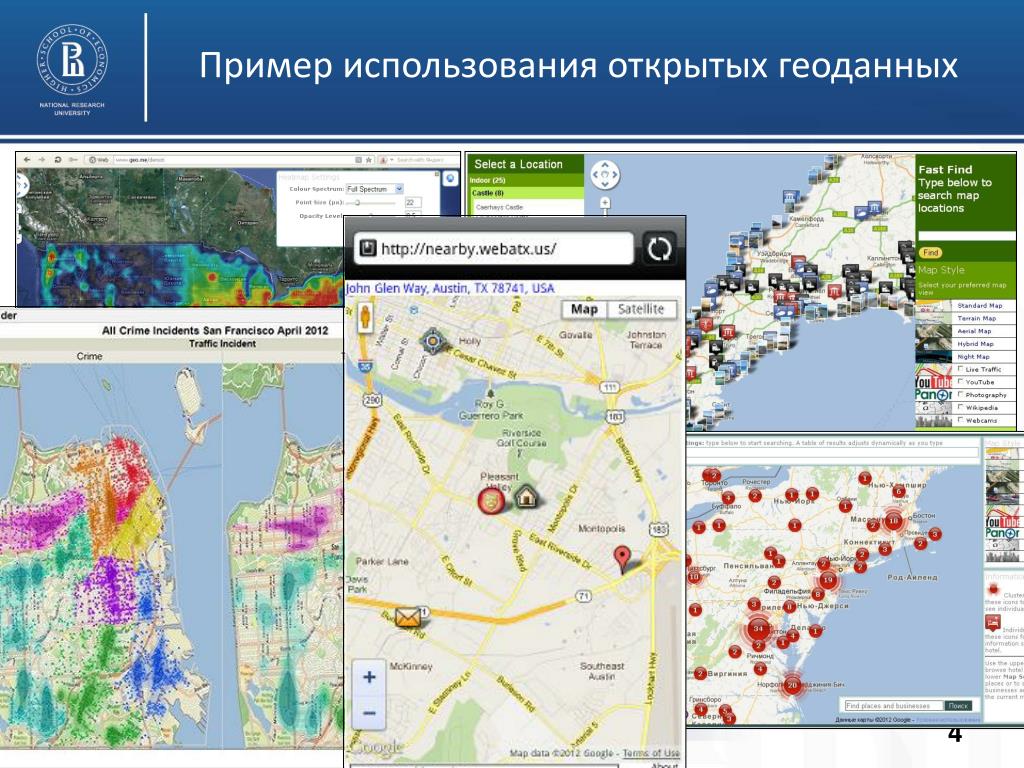
Task: Click the Panoramio thumbnail in Map Style list
Action: coord(933,394)
